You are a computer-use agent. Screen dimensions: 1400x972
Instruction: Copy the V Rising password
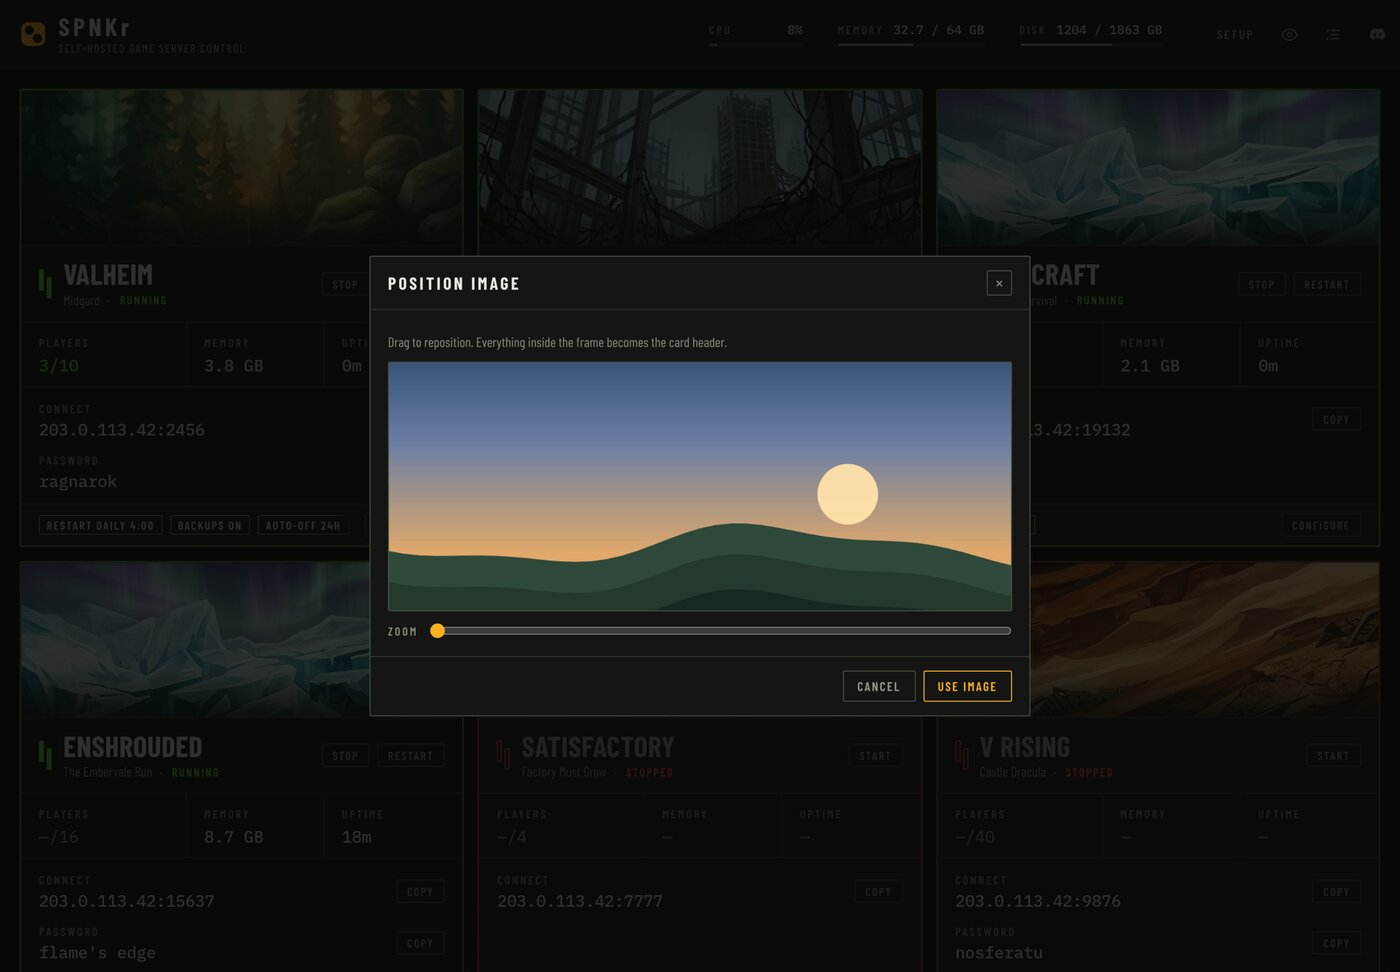1336,943
